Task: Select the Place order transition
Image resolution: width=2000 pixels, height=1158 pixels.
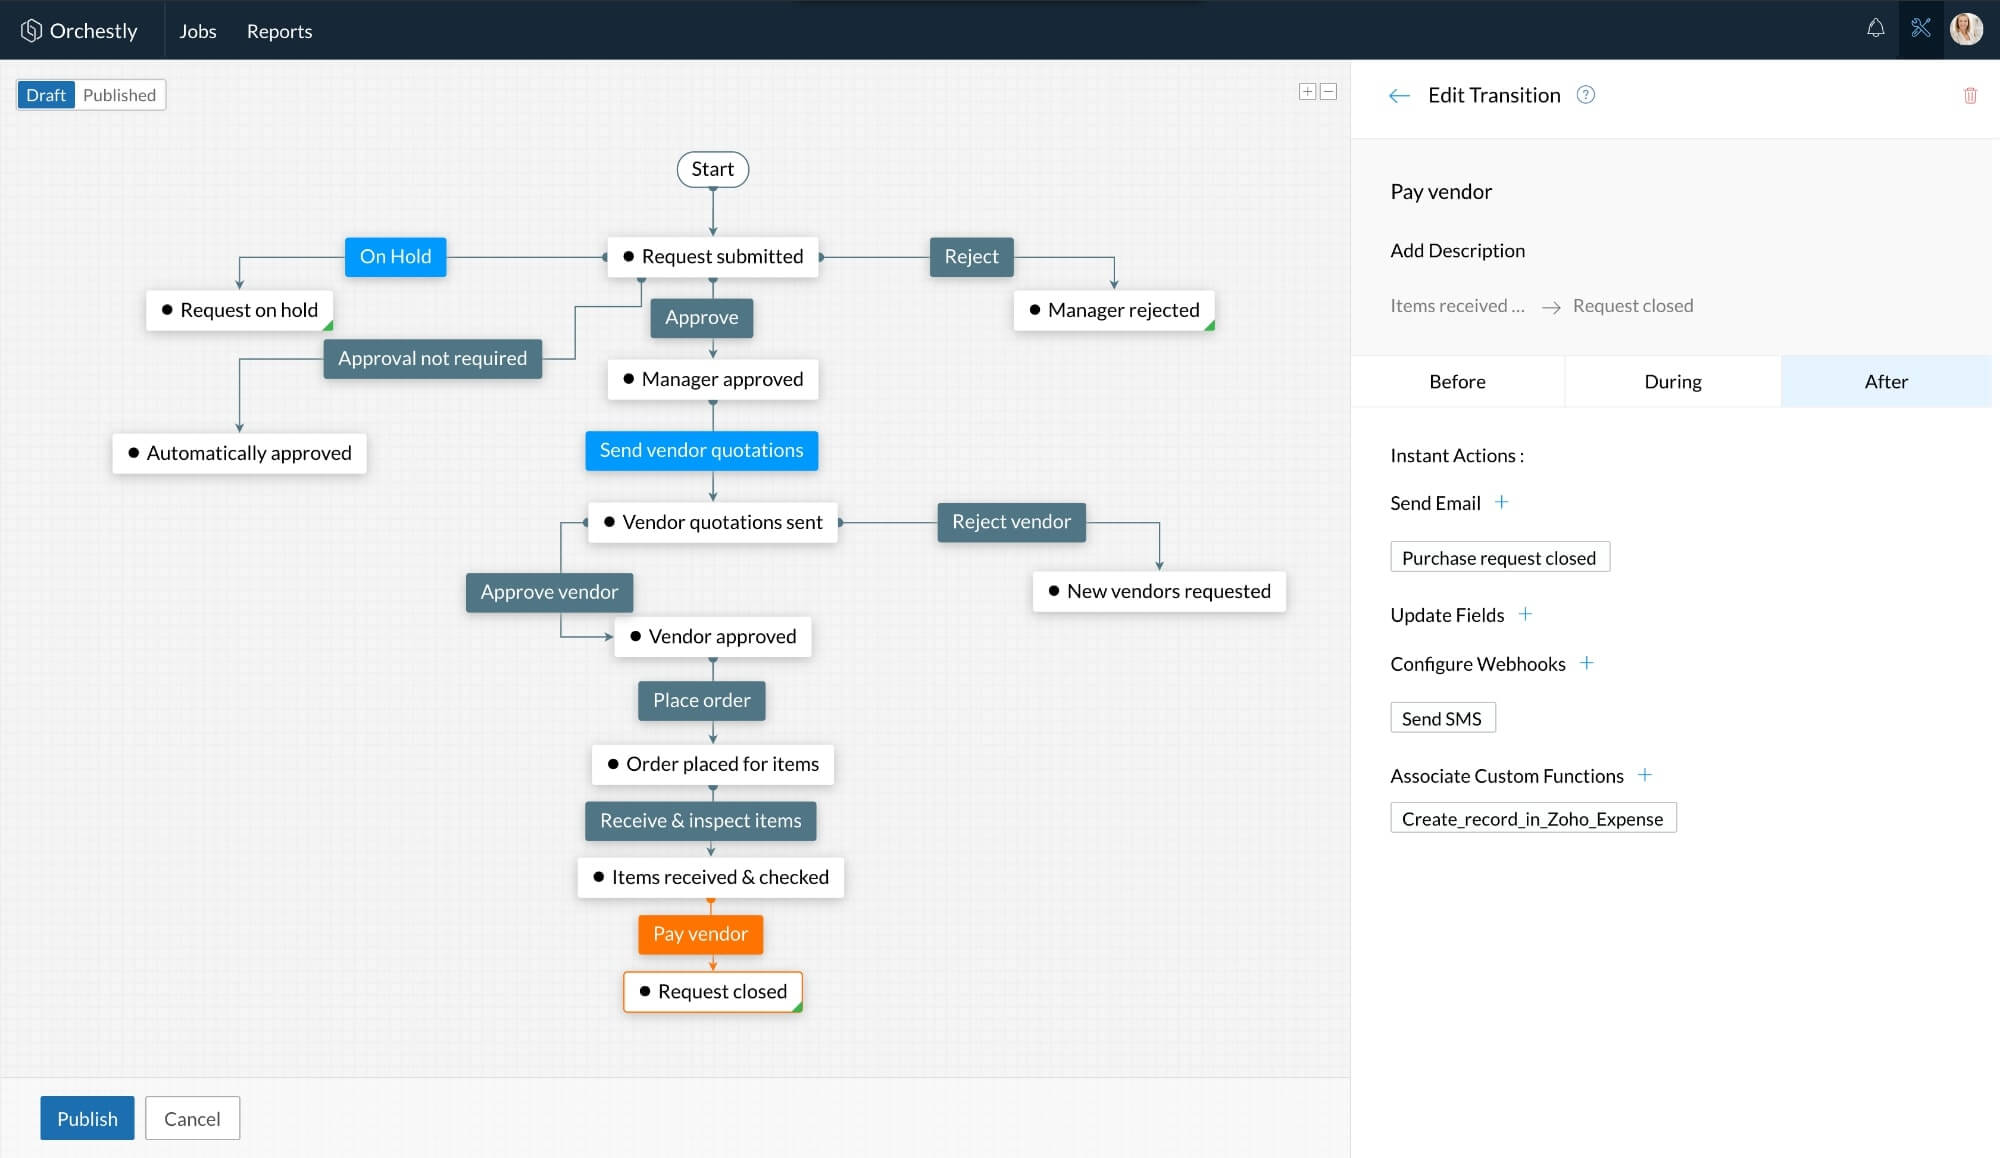Action: click(702, 701)
